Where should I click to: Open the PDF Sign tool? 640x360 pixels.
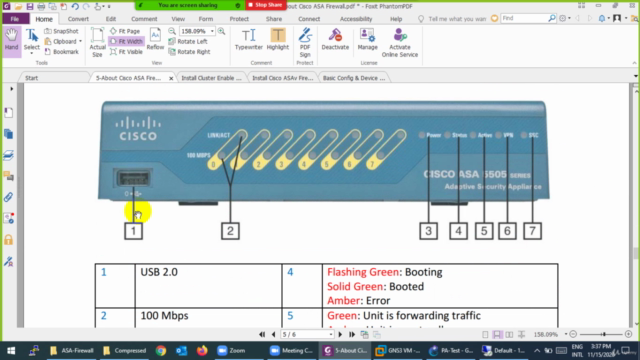point(305,42)
